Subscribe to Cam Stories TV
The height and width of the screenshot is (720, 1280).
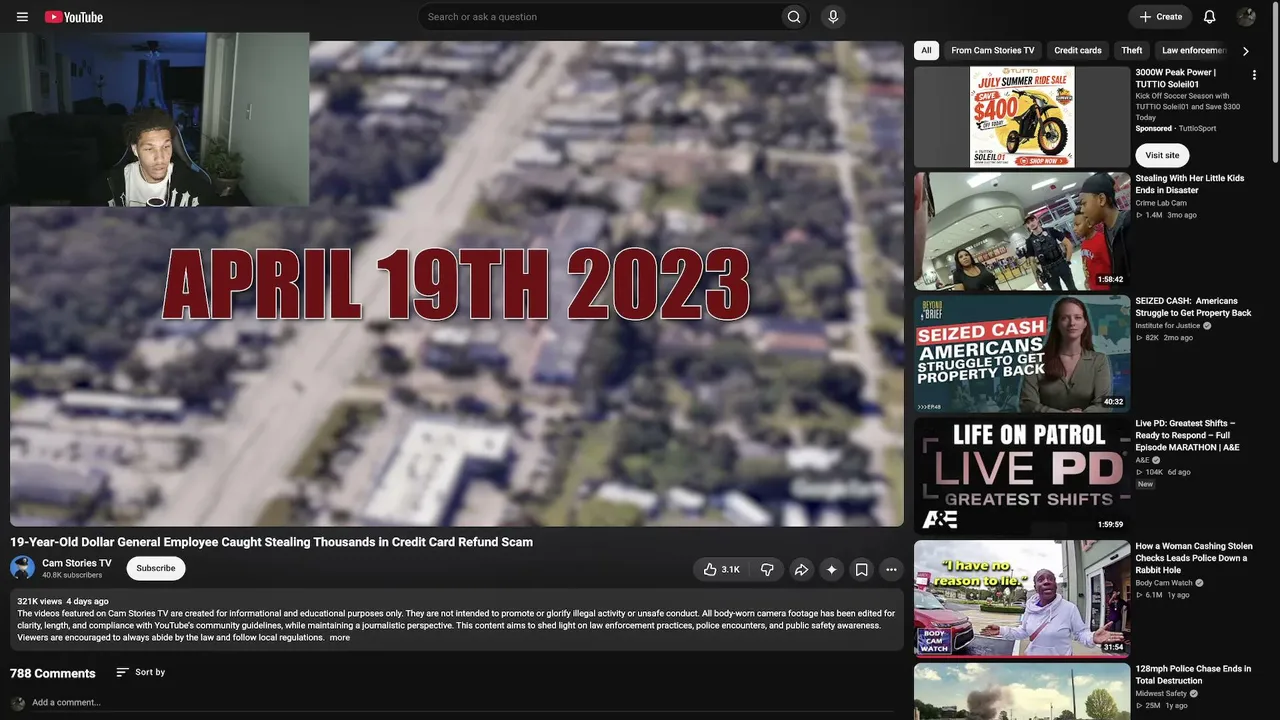[x=156, y=568]
